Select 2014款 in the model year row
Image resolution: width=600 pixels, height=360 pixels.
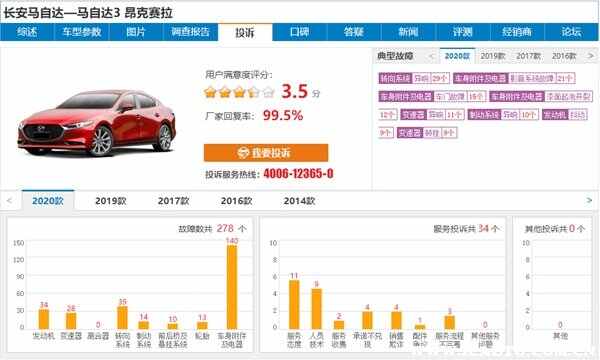click(x=299, y=201)
